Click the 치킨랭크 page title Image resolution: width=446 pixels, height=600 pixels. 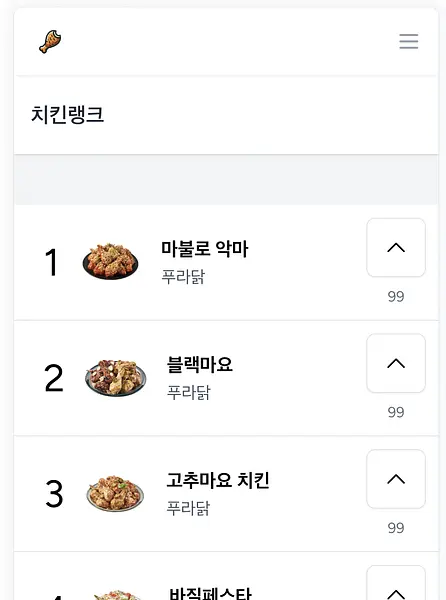click(67, 114)
